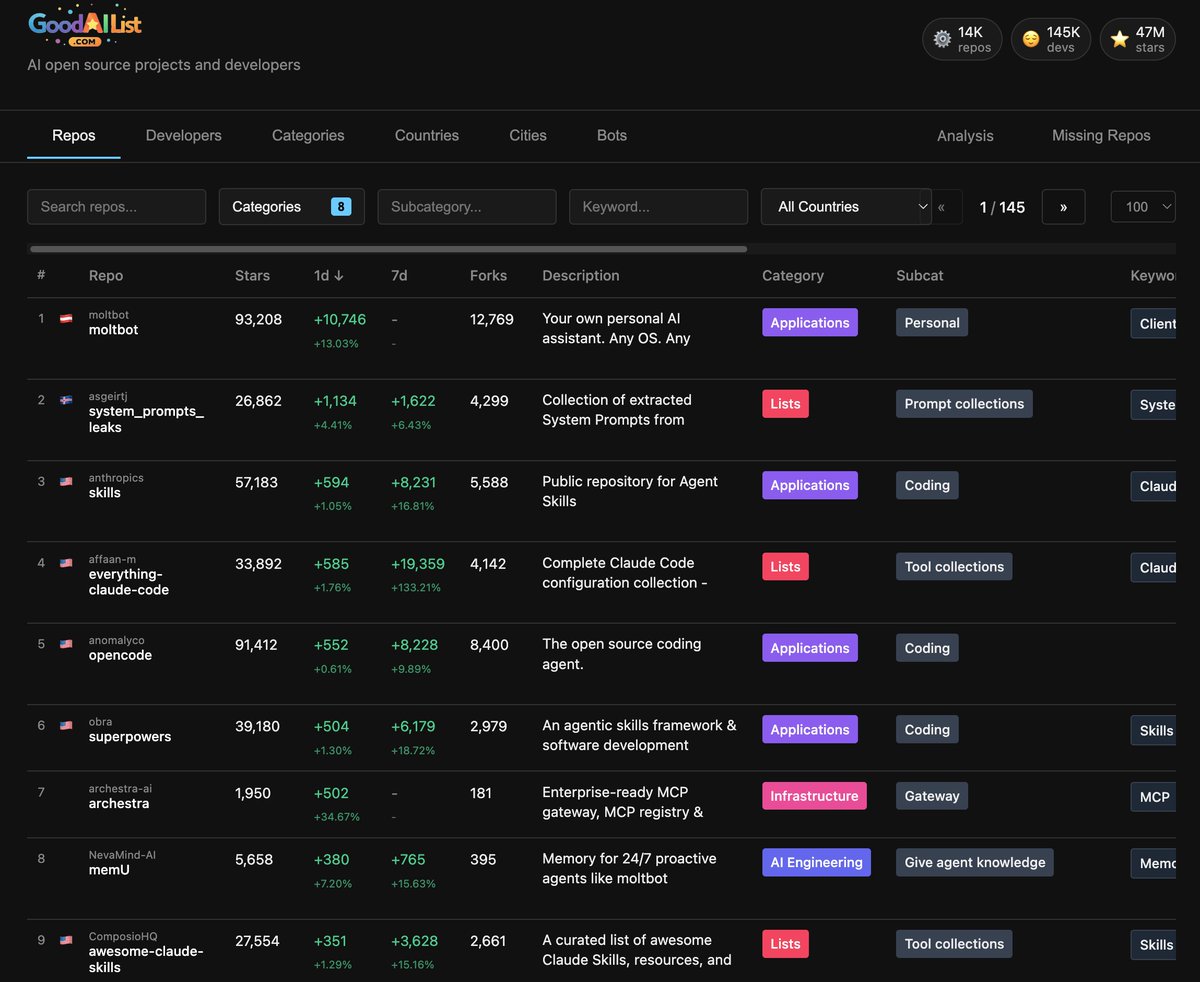Screen dimensions: 1200x982
Task: Open the All Countries dropdown
Action: pos(845,207)
